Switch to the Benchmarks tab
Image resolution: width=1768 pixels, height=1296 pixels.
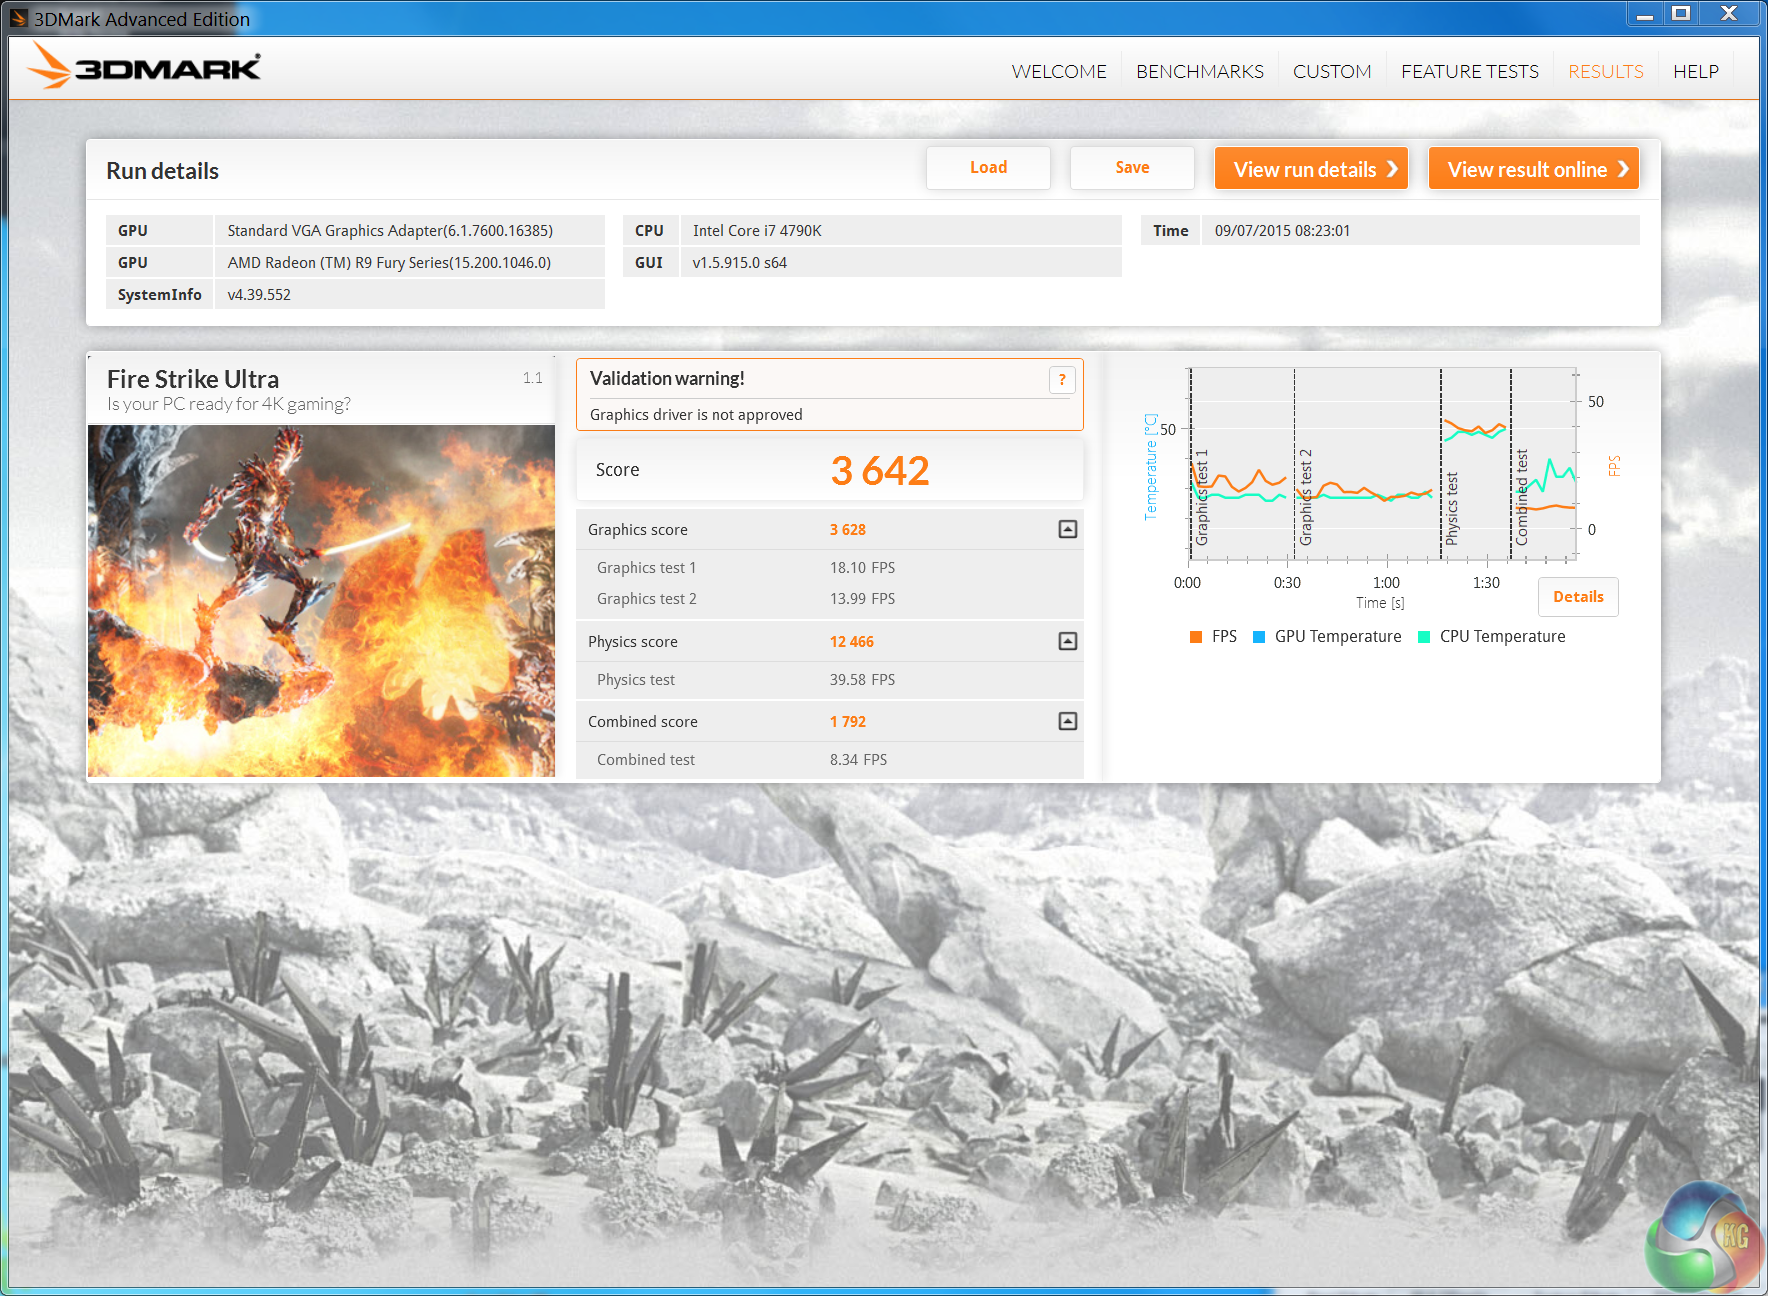[x=1199, y=72]
